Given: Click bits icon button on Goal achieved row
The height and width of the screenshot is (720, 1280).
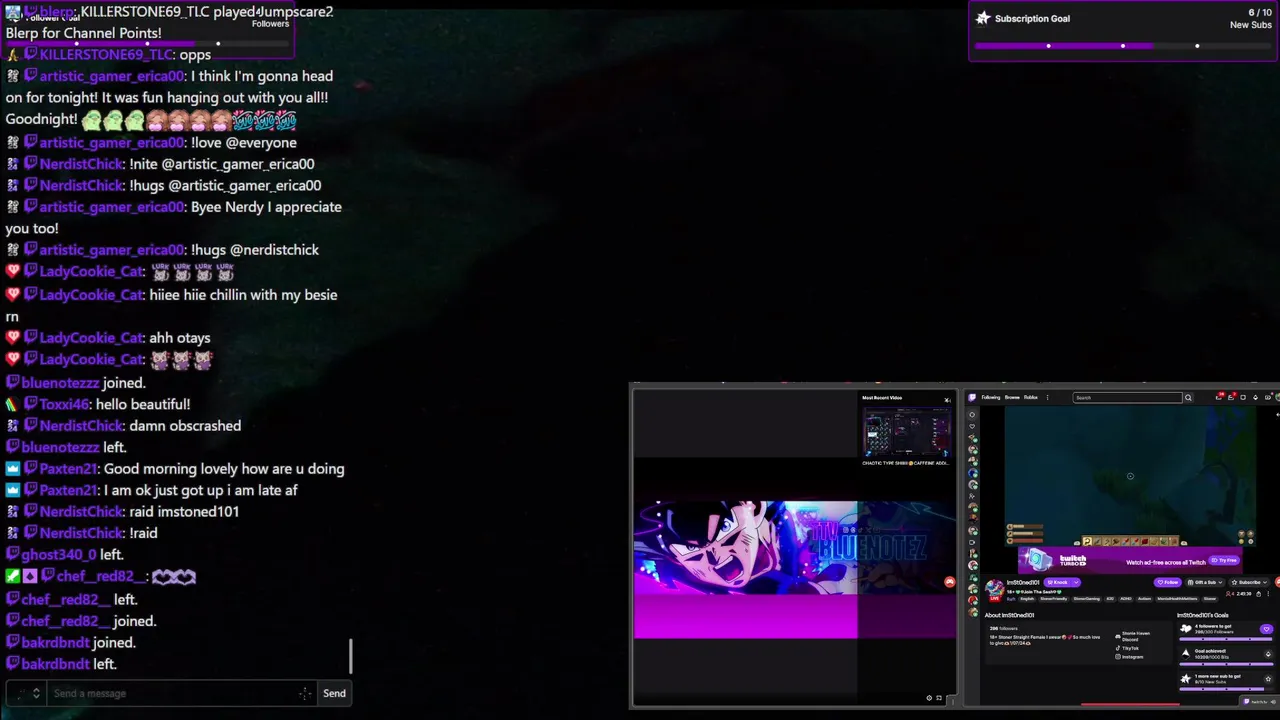Looking at the screenshot, I should tap(1268, 654).
